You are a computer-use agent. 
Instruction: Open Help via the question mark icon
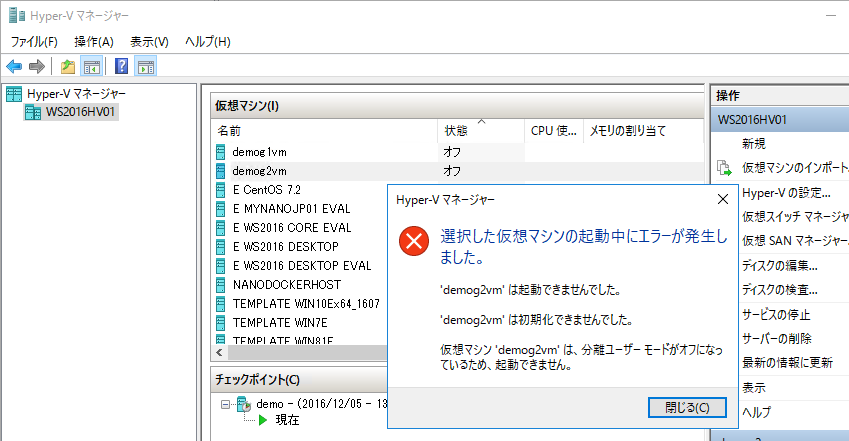coord(122,66)
